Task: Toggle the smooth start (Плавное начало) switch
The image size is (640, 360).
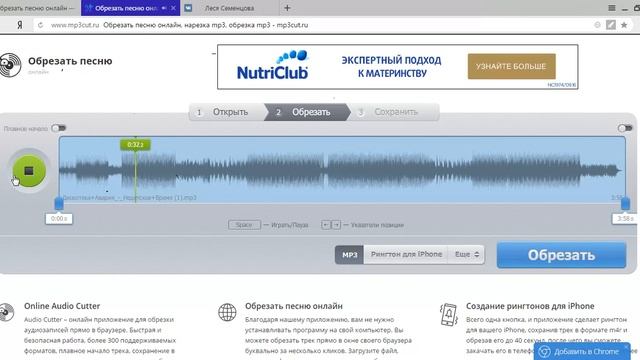Action: point(58,128)
